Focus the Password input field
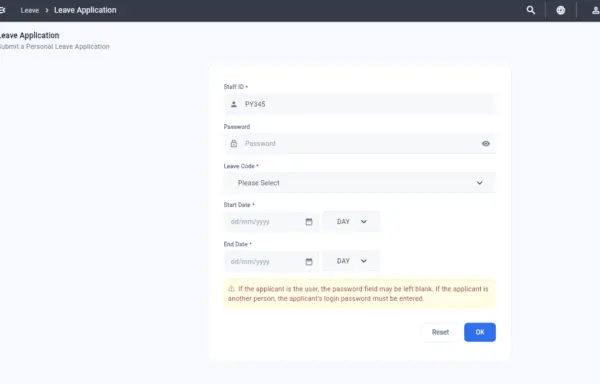600x384 pixels. coord(360,143)
